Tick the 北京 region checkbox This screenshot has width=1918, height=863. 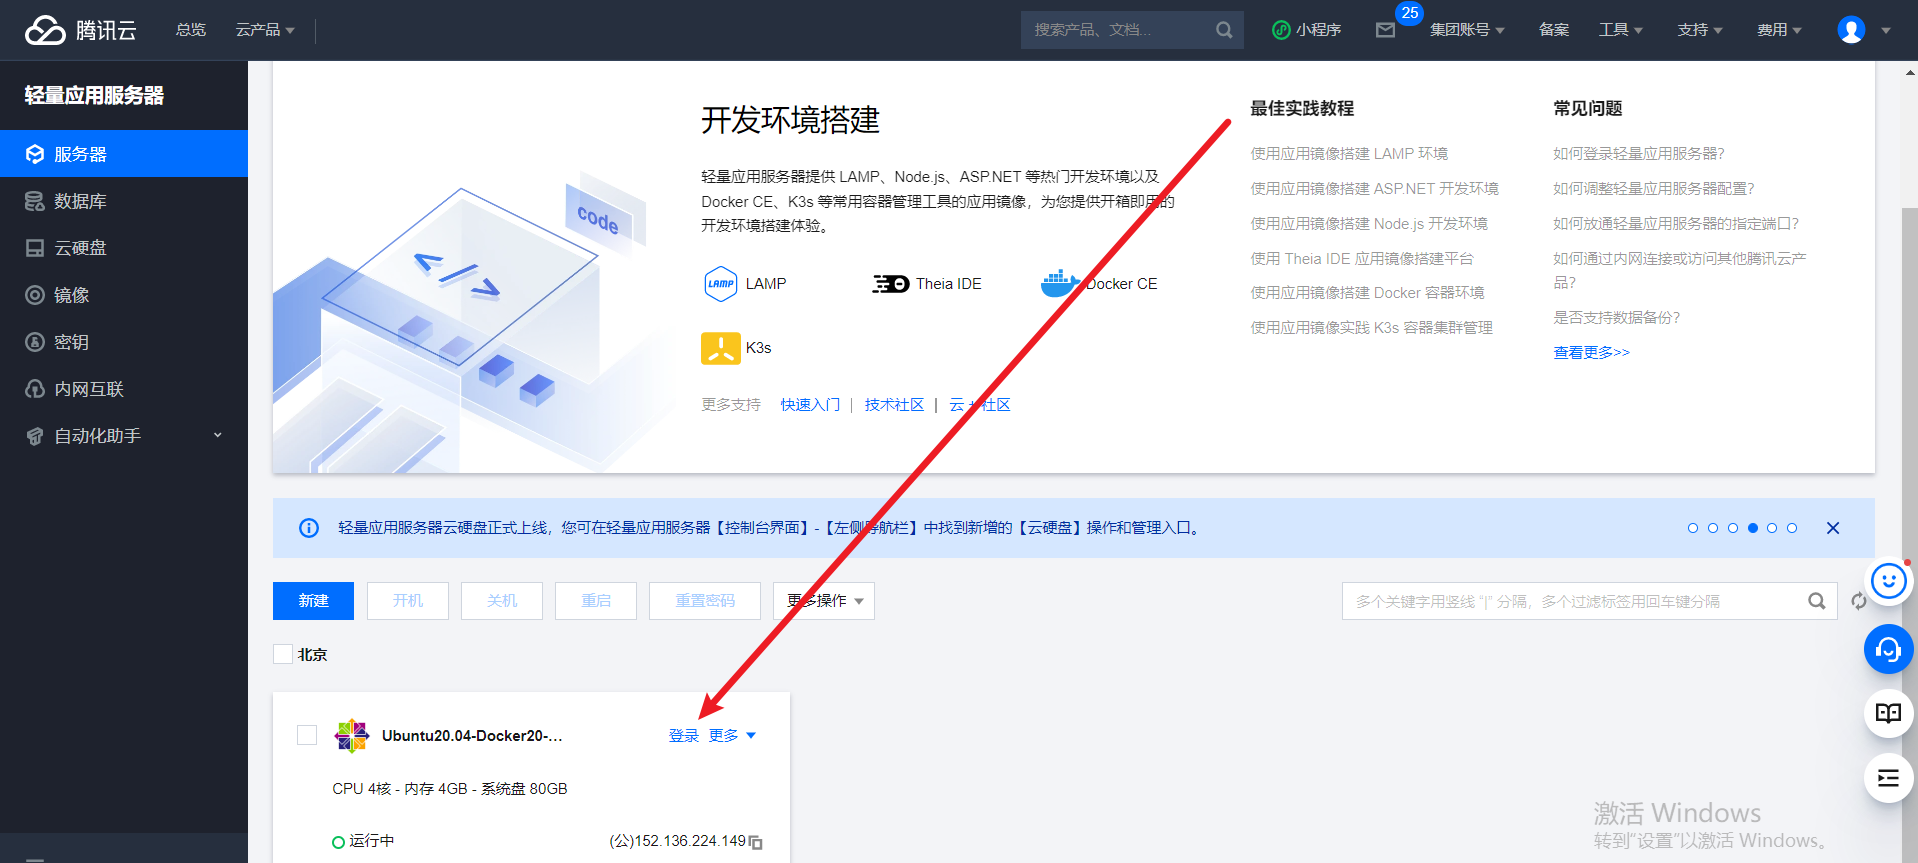click(283, 654)
